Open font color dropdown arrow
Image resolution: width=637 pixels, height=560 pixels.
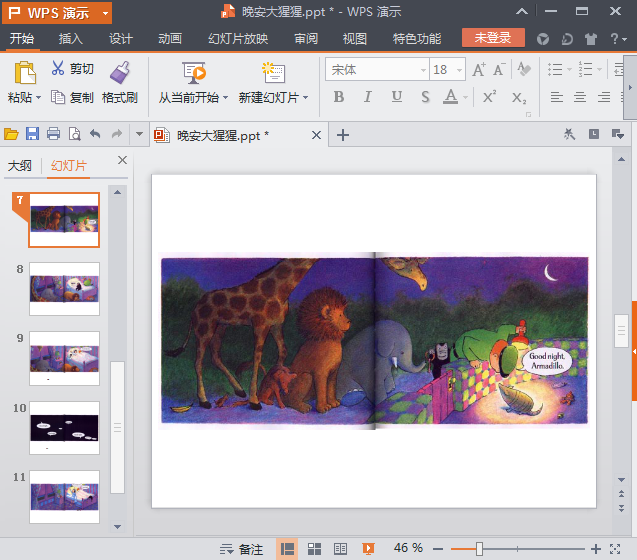click(466, 97)
